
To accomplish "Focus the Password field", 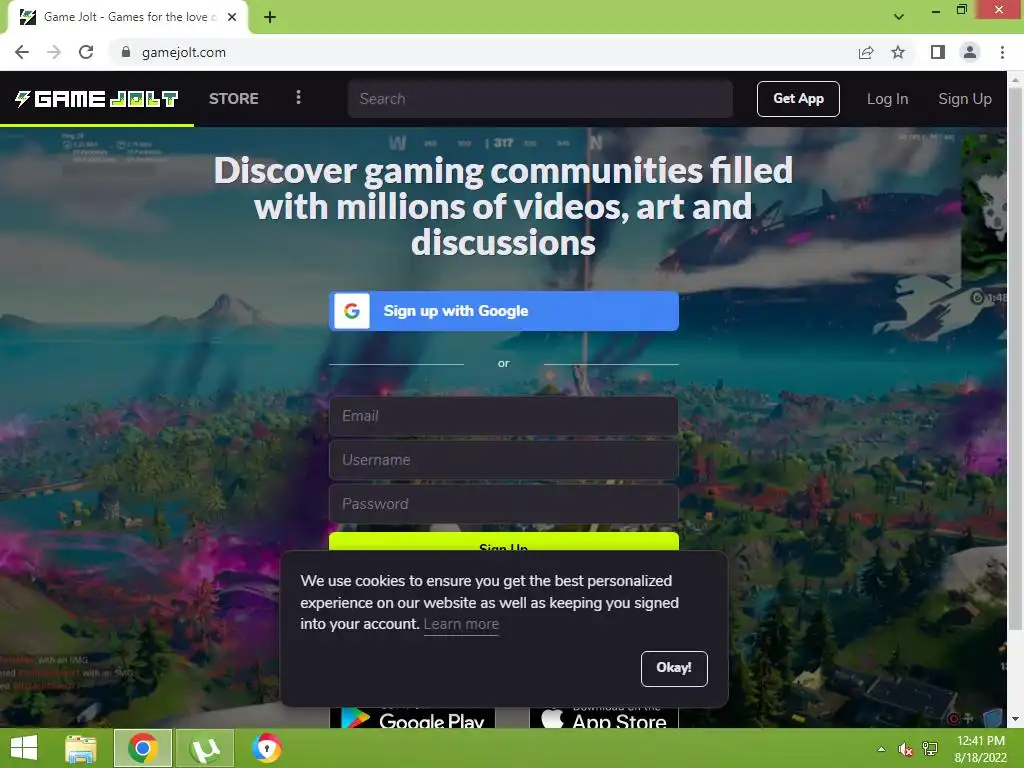I will pos(504,504).
